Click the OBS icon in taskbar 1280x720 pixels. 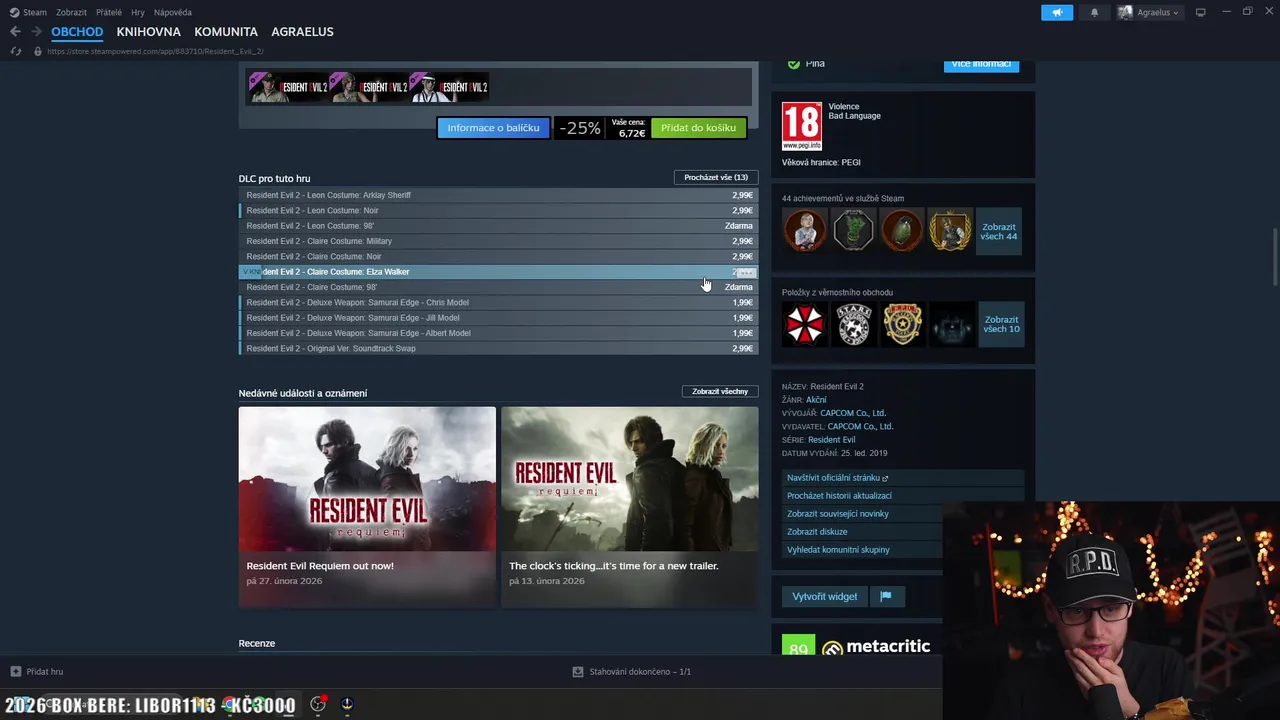(318, 704)
